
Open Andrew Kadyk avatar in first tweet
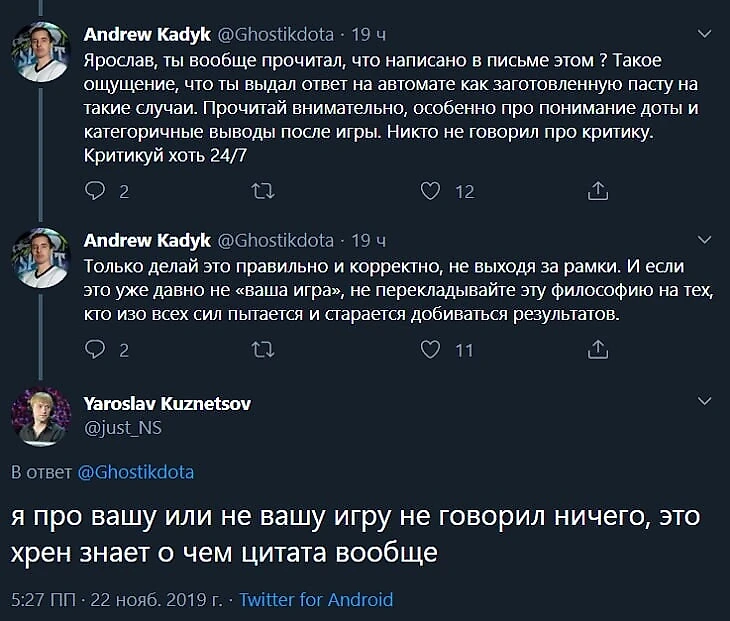tap(41, 52)
